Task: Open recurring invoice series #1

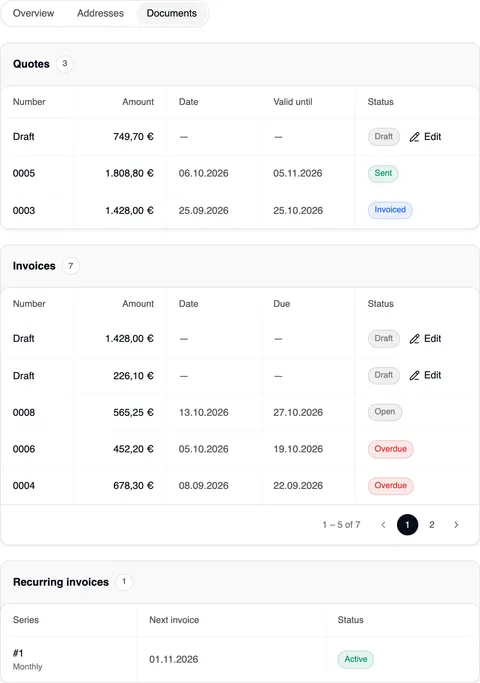Action: pyautogui.click(x=18, y=653)
